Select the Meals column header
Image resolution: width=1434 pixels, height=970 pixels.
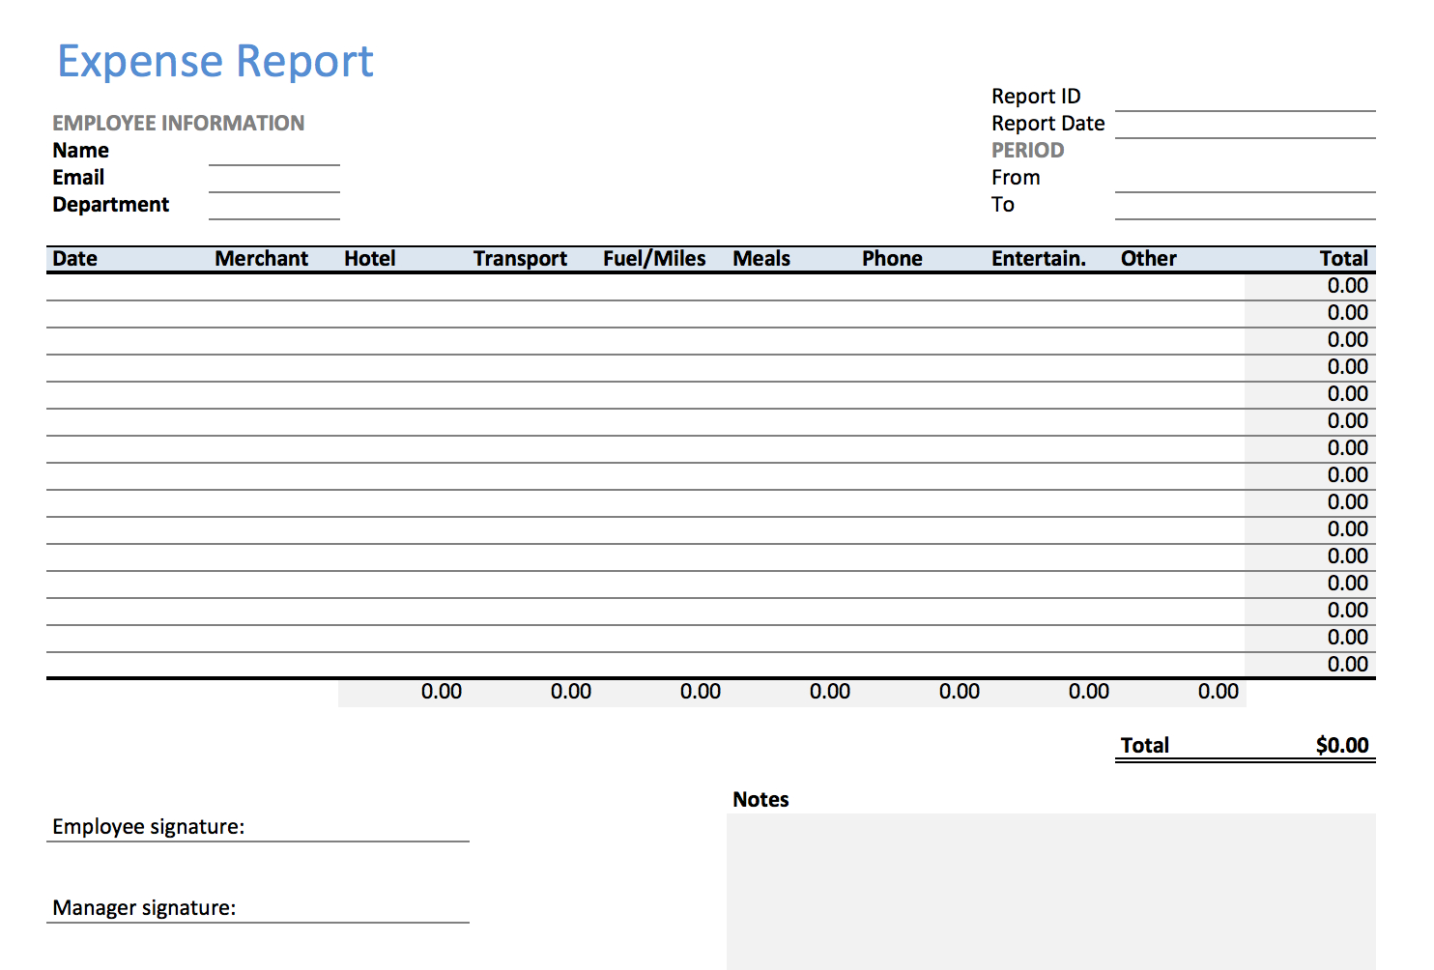[761, 258]
